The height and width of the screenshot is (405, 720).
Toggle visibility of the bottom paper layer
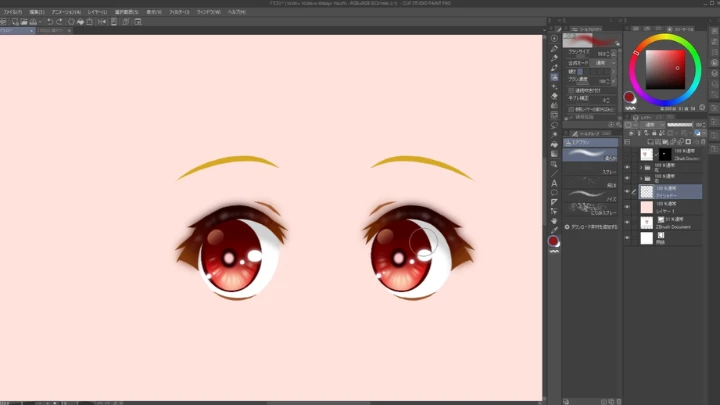pos(627,238)
